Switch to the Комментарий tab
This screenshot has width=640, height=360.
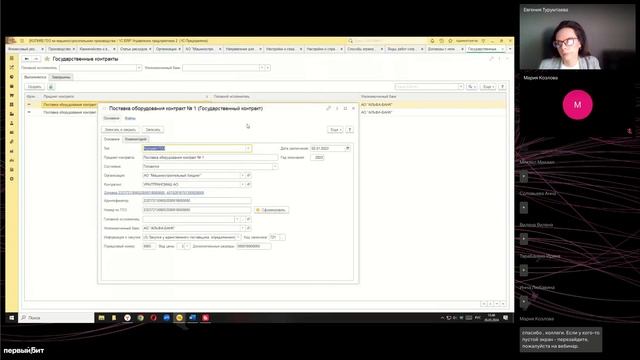(x=135, y=139)
